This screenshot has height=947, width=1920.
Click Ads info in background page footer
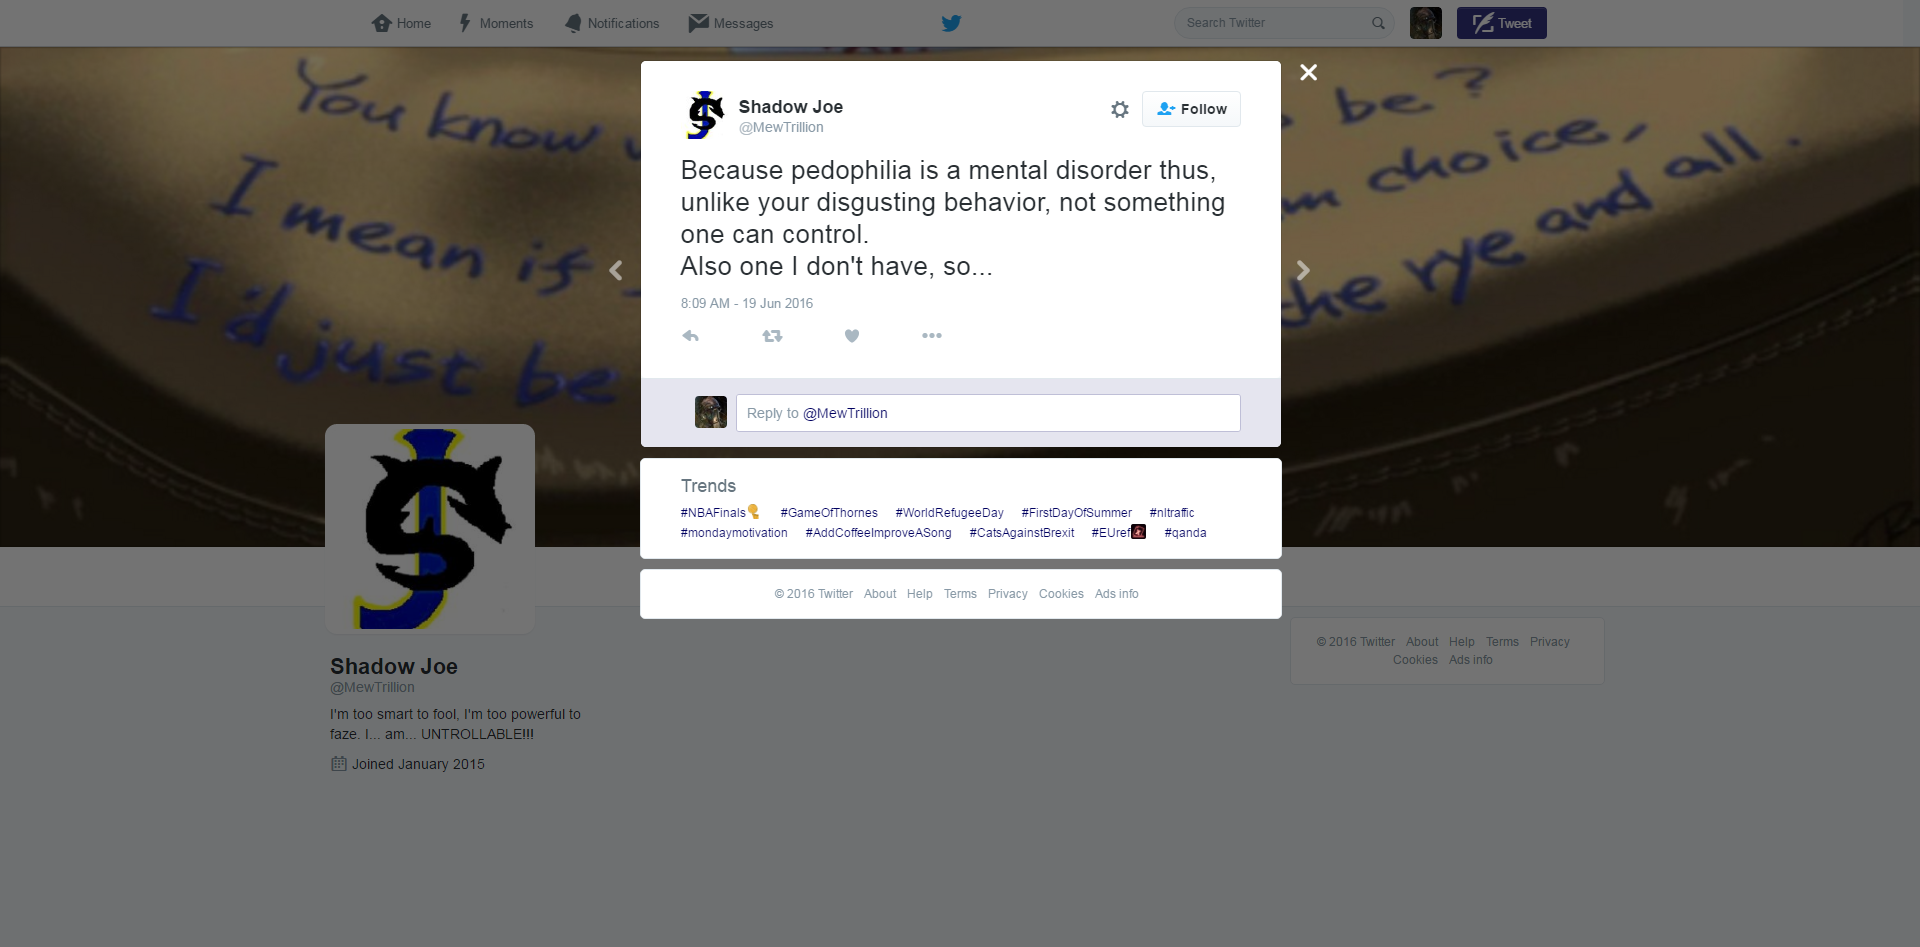(1471, 660)
